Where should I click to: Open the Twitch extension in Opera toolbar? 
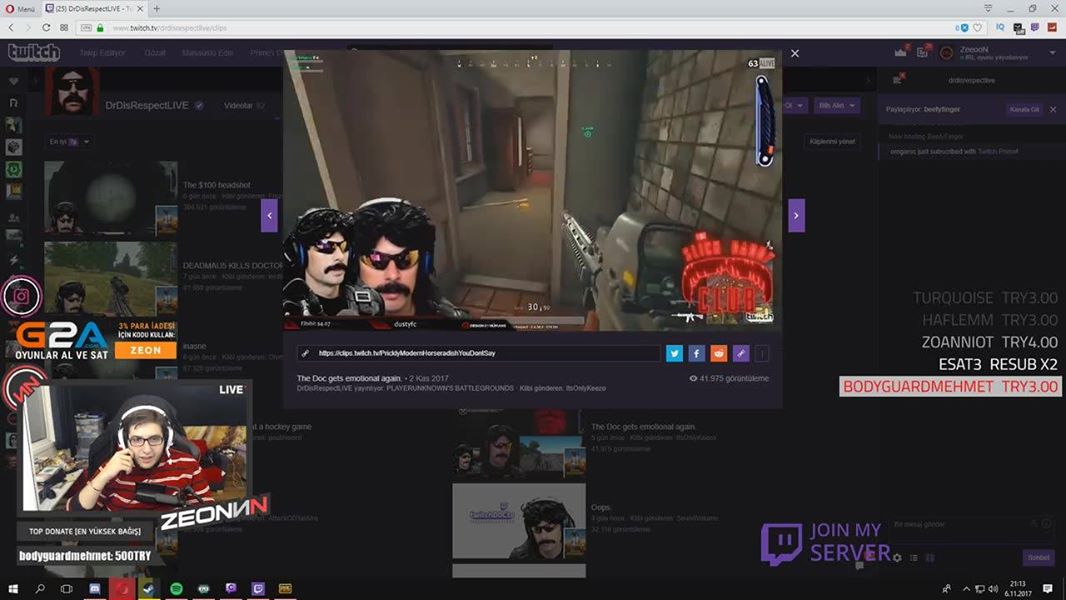1035,28
